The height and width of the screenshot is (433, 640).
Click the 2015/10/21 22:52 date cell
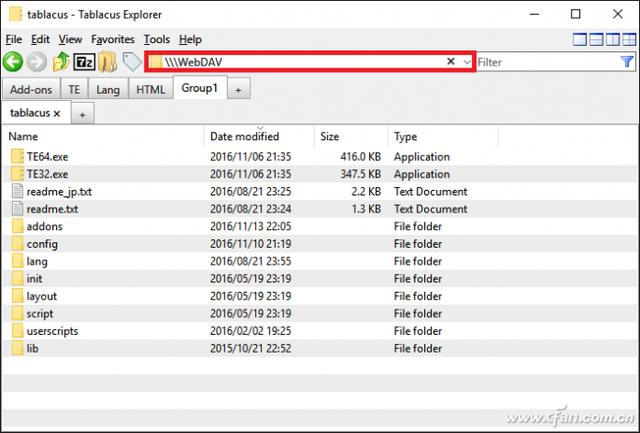[x=251, y=349]
